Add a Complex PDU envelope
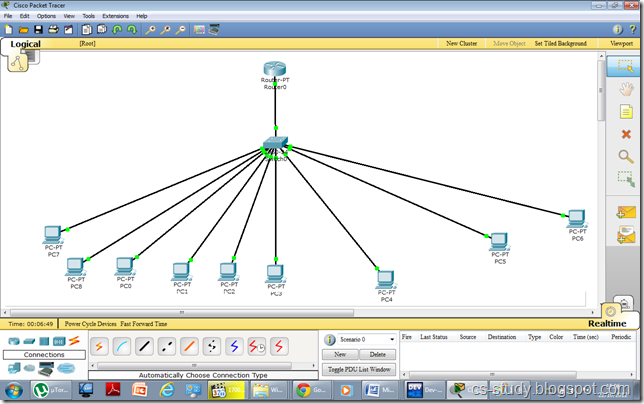The image size is (644, 404). tap(626, 235)
